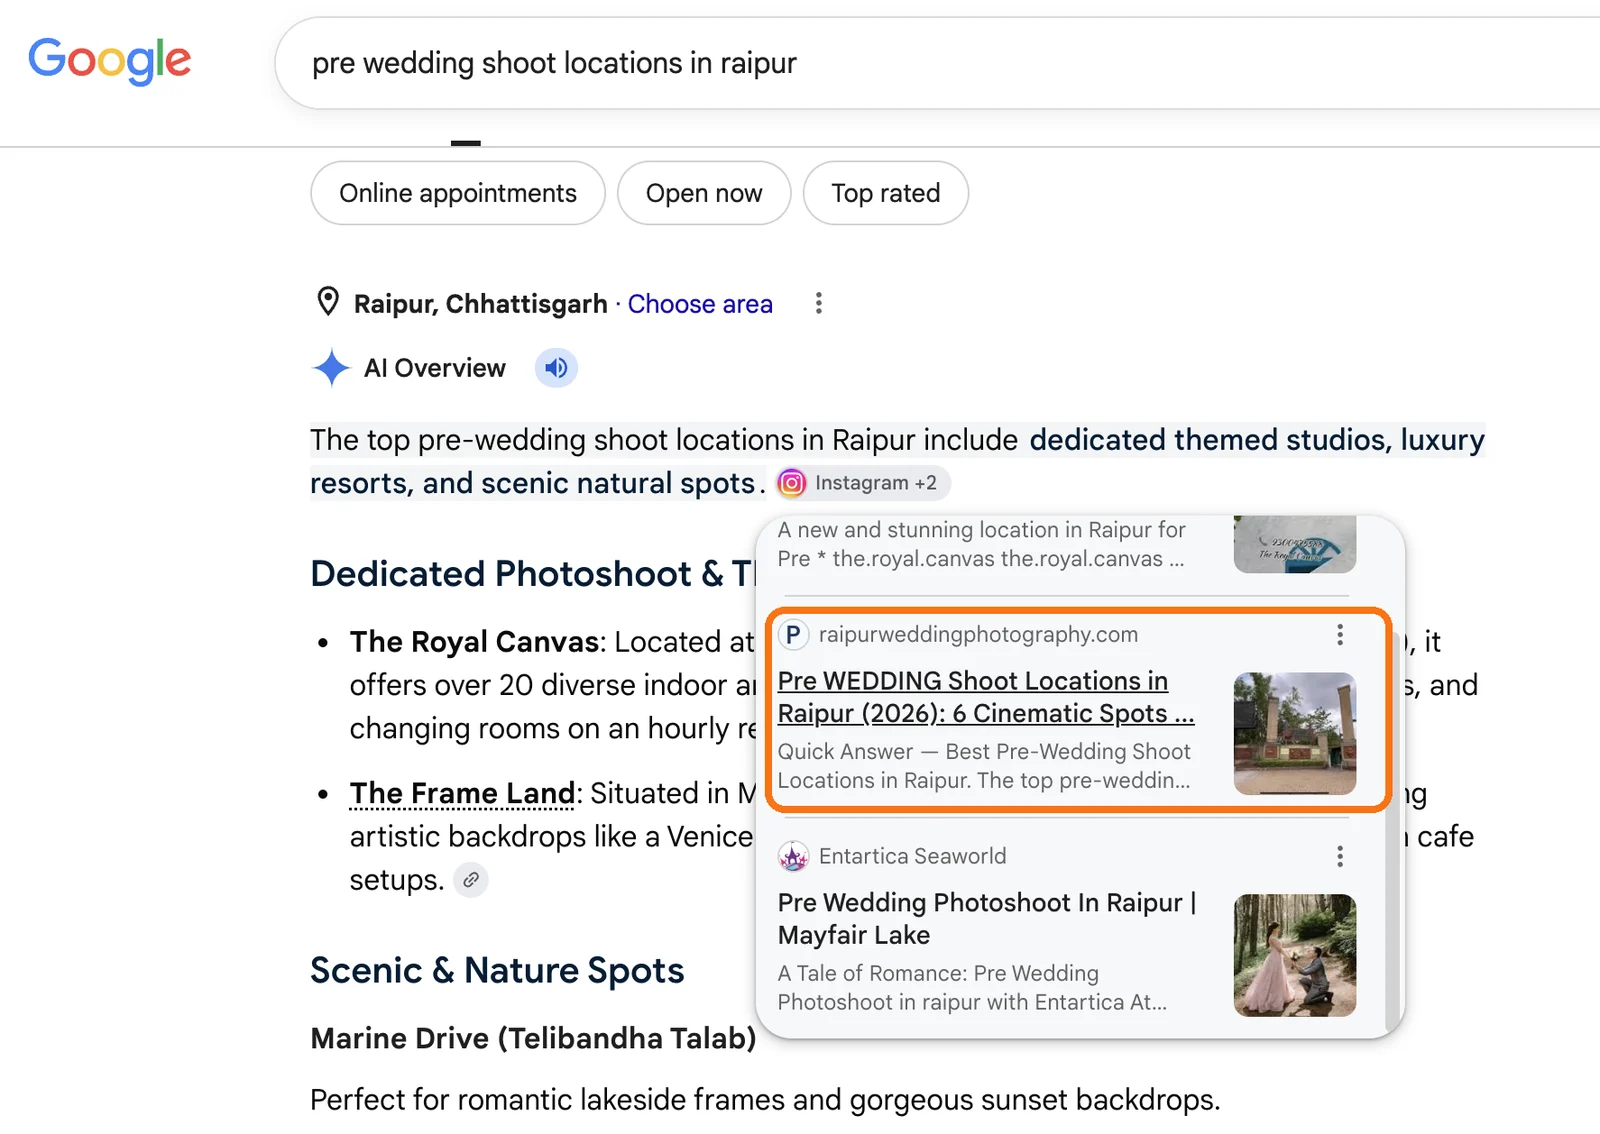
Task: Click the A Tale of Romance snippet
Action: pos(972,988)
